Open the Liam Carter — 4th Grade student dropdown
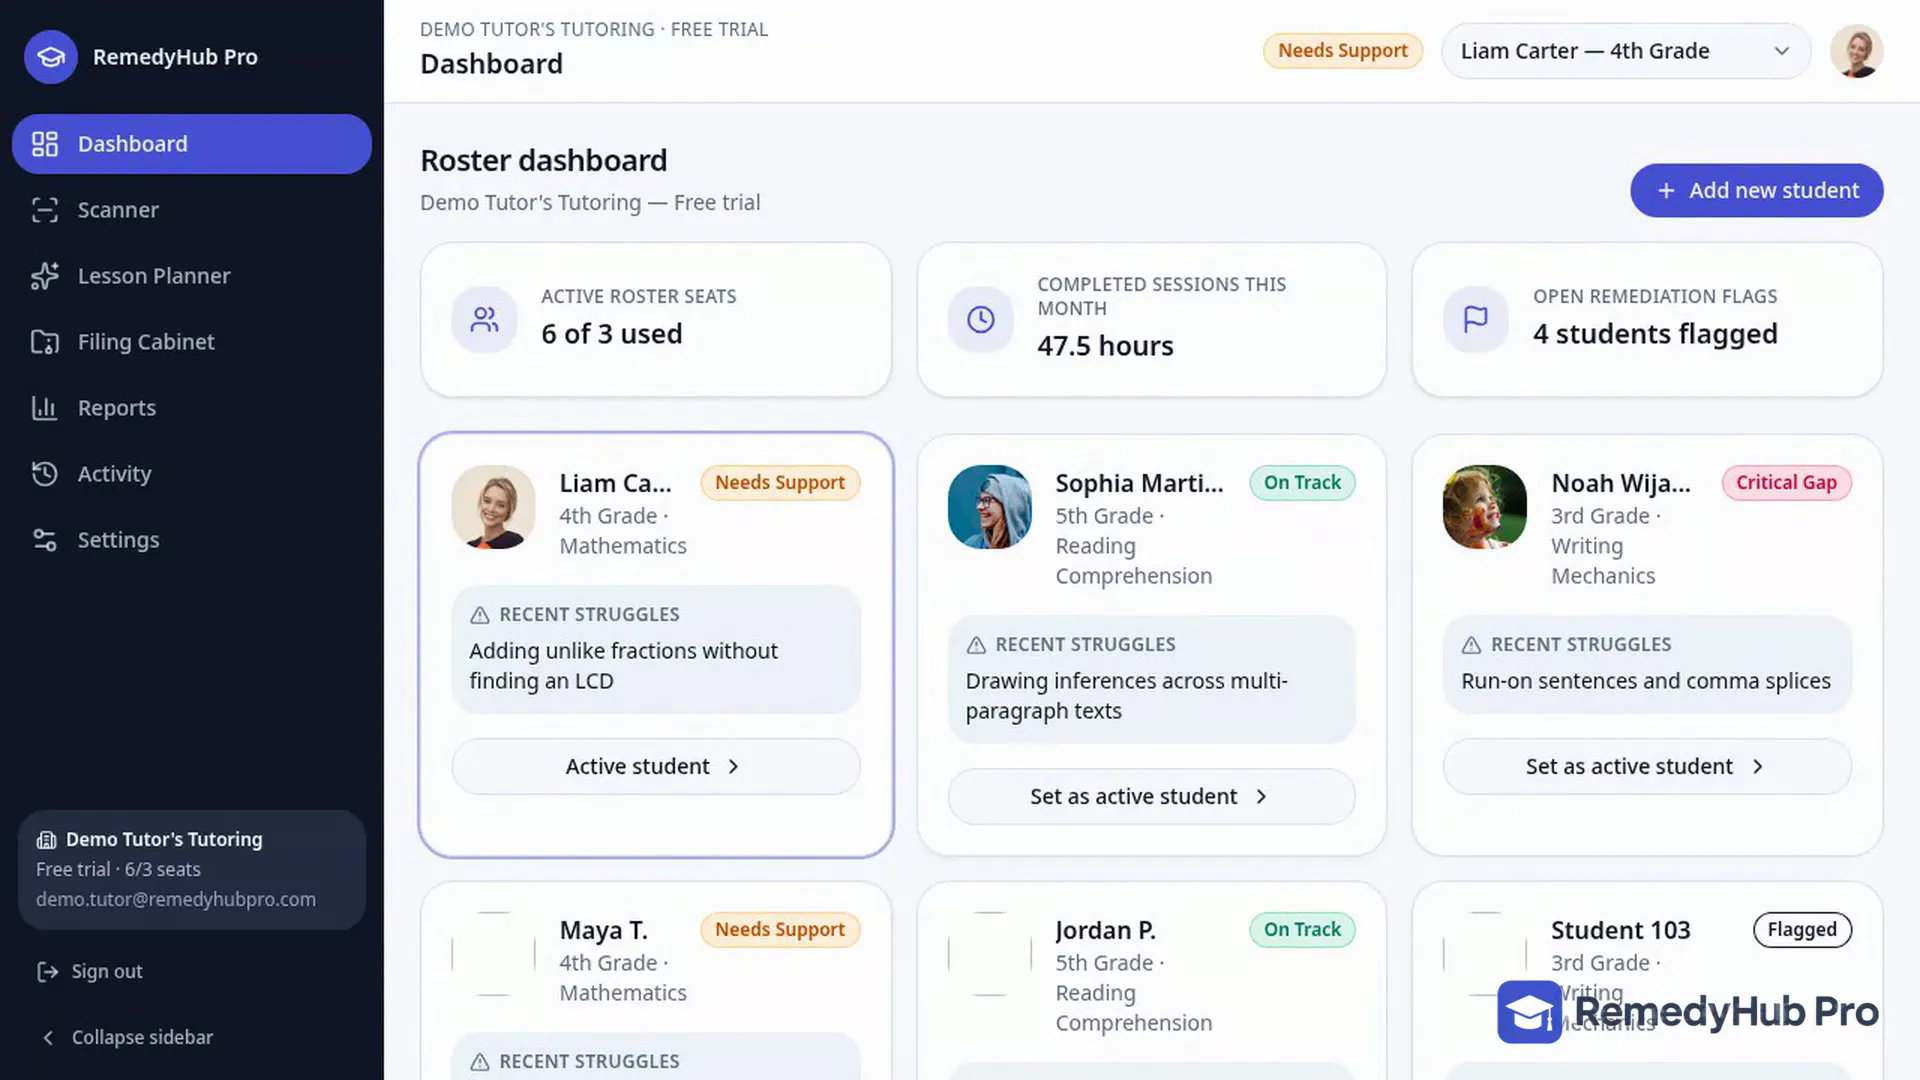Image resolution: width=1920 pixels, height=1080 pixels. 1626,51
